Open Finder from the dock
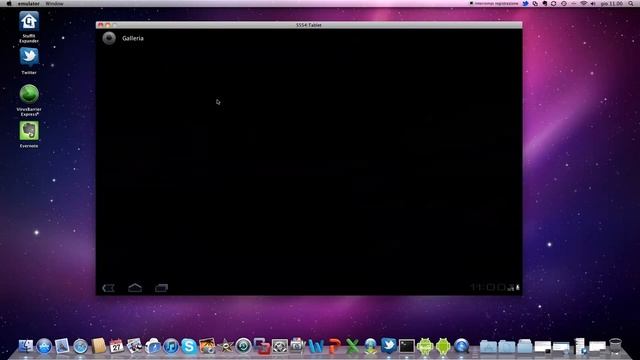Viewport: 640px width, 360px height. [x=26, y=346]
